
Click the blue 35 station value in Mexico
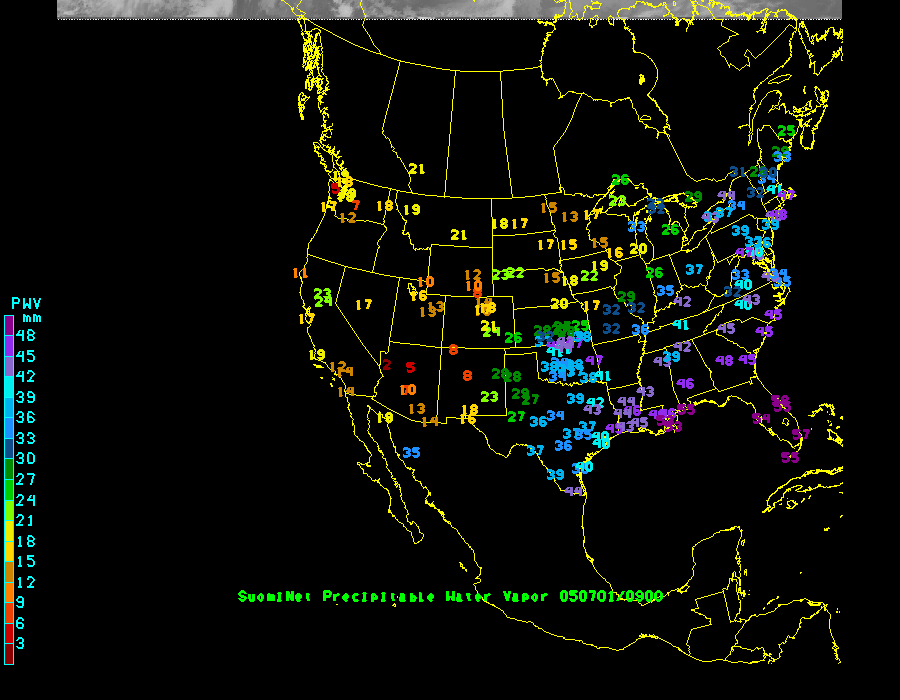[411, 453]
